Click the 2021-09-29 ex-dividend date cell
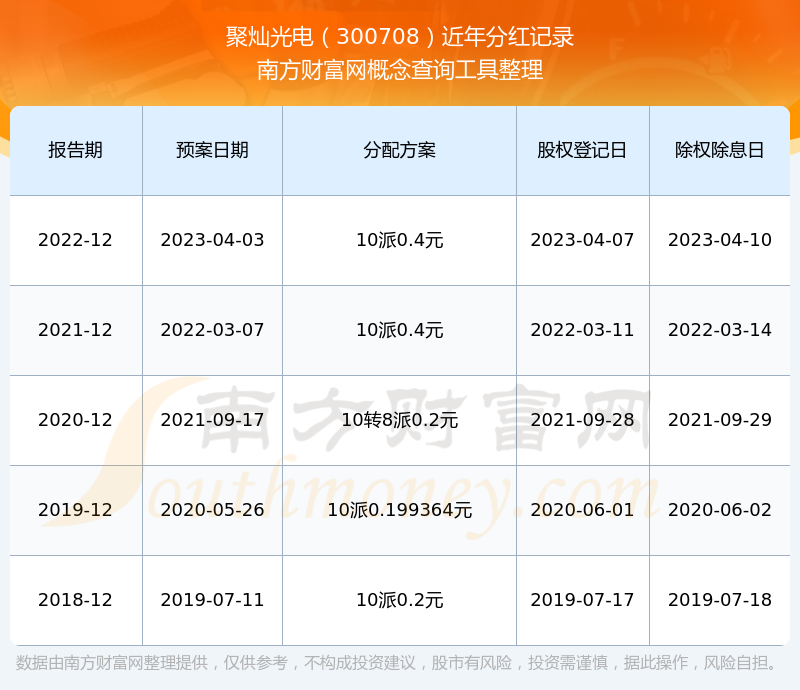The height and width of the screenshot is (690, 800). (719, 420)
